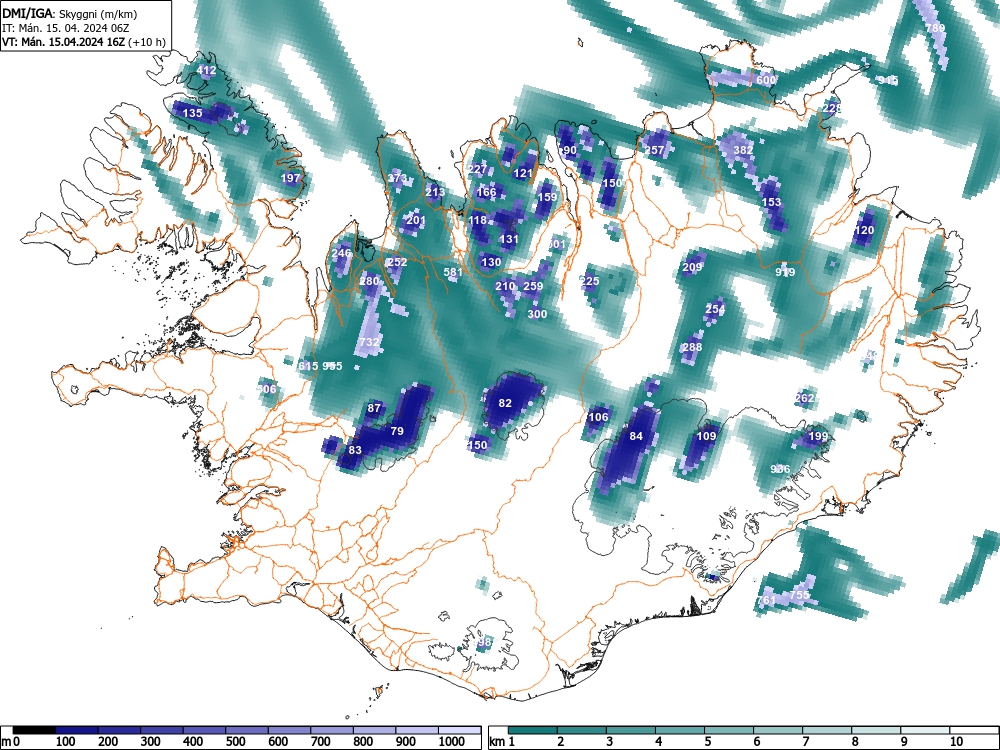
Task: Click the visibility value 259
Action: pyautogui.click(x=533, y=286)
